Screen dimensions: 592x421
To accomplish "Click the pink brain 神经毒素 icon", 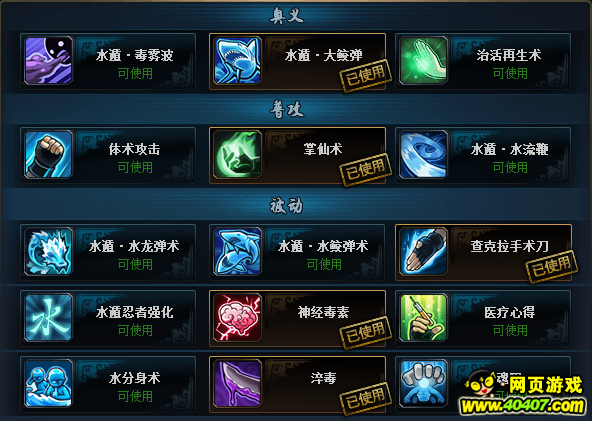I will point(237,317).
